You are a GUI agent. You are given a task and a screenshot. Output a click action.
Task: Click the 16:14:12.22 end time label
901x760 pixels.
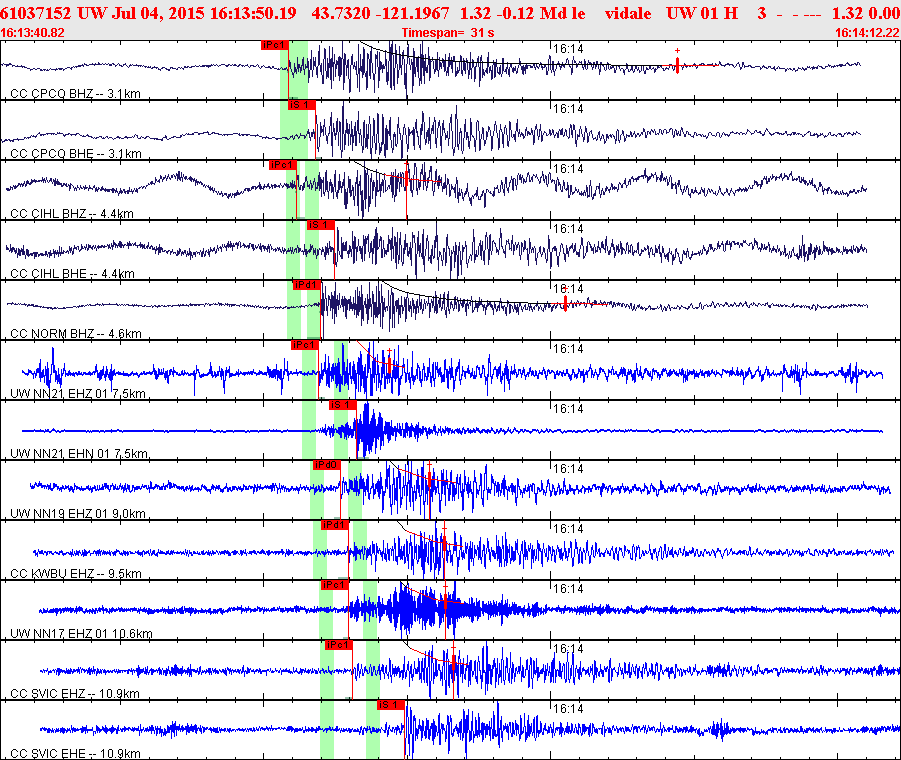pyautogui.click(x=867, y=33)
